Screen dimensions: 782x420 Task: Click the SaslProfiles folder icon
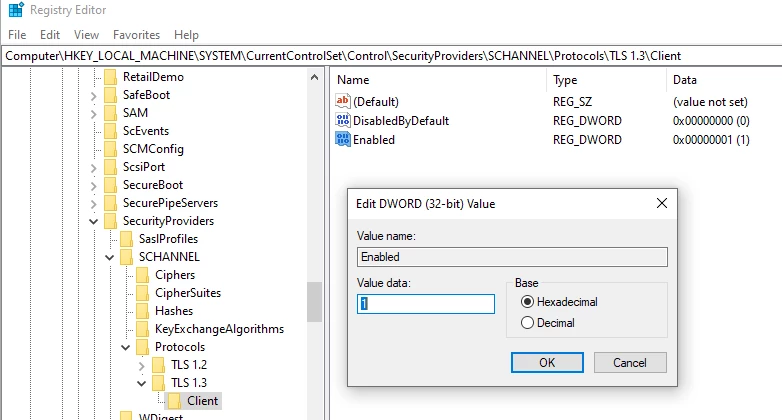pos(126,238)
